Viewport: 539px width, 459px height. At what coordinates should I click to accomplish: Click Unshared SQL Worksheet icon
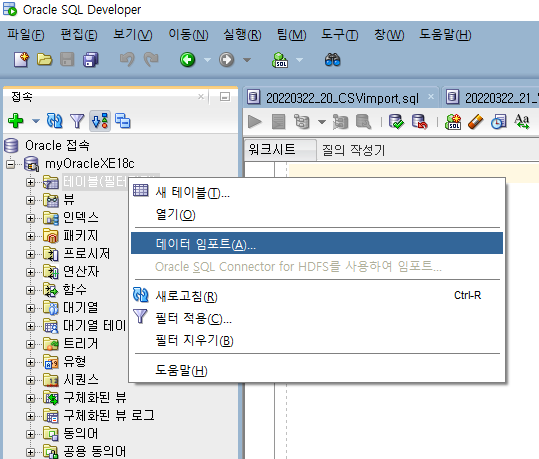click(x=453, y=122)
